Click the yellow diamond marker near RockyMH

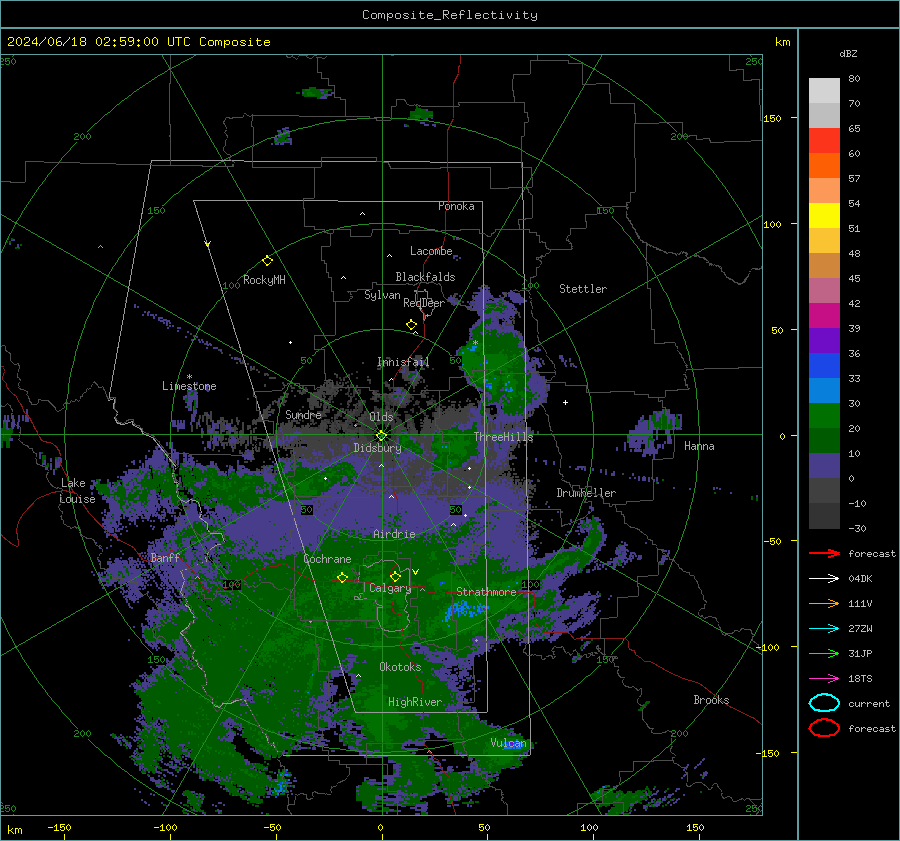(x=267, y=261)
